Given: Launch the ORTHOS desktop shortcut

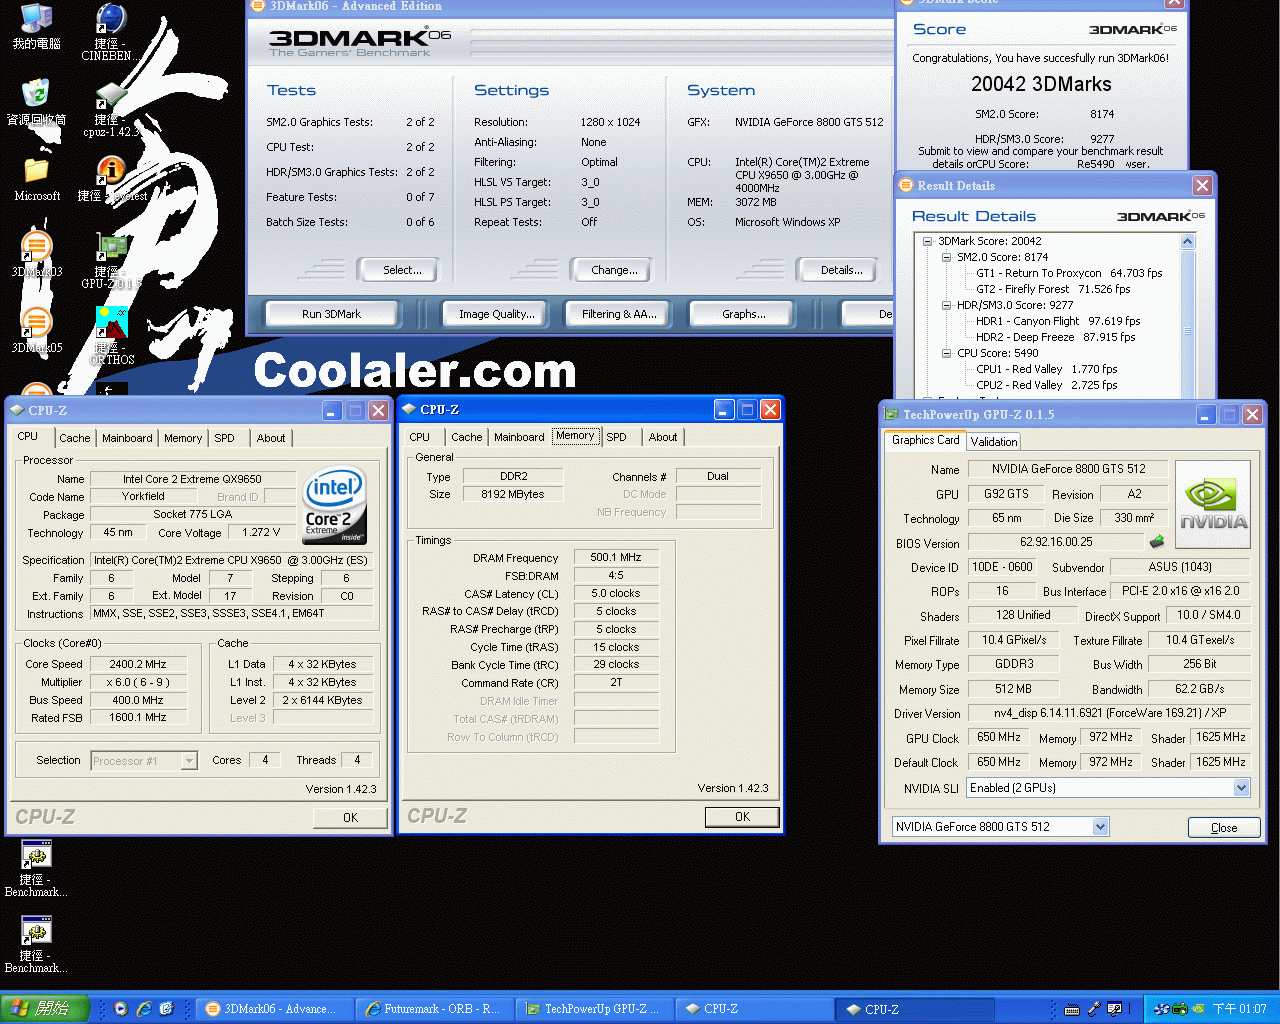Looking at the screenshot, I should pyautogui.click(x=111, y=336).
